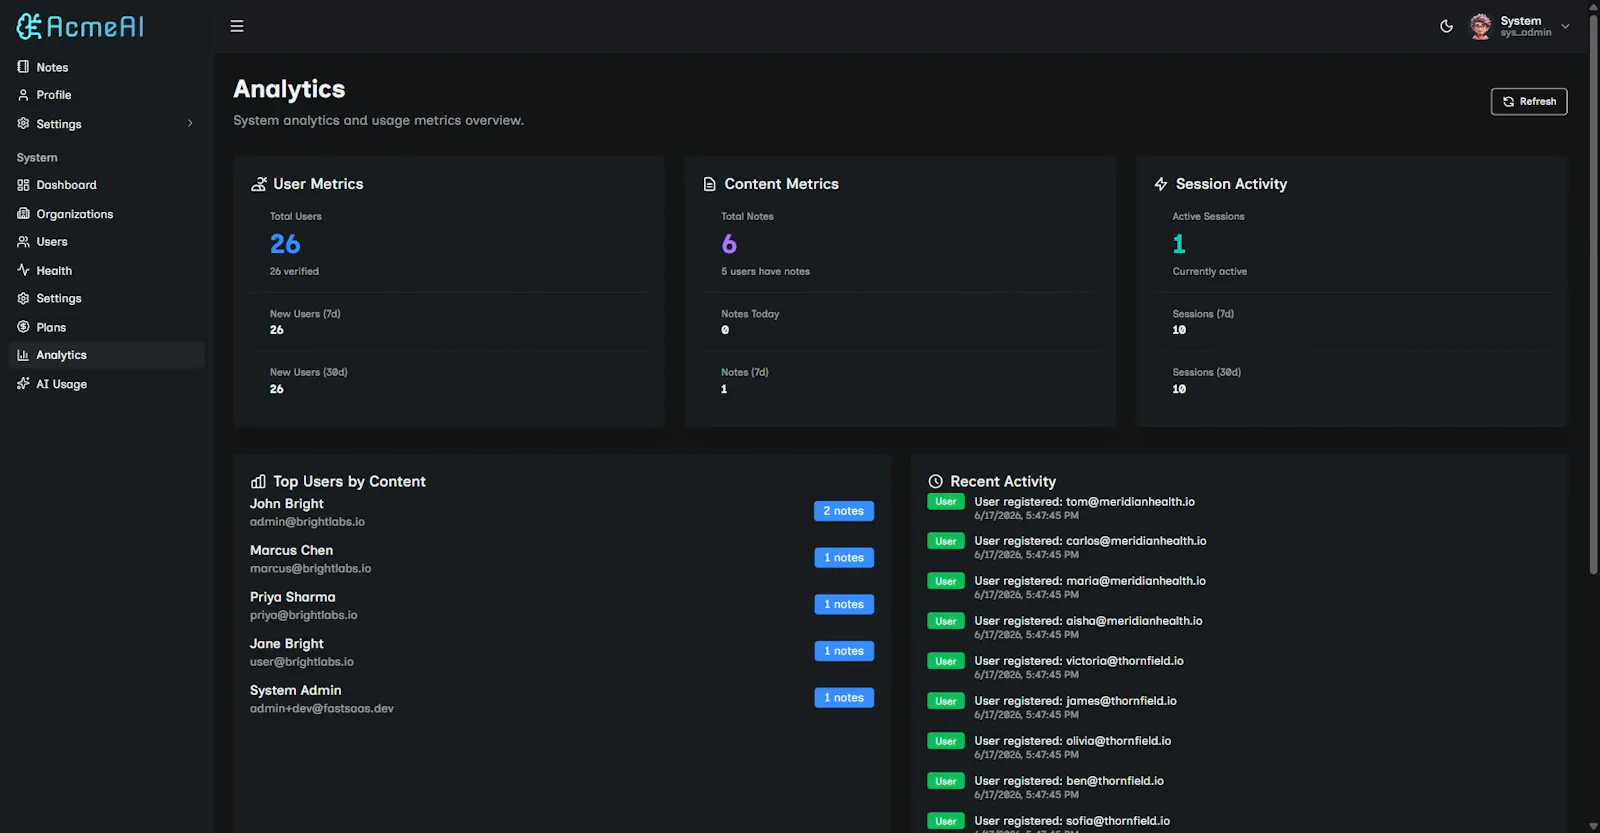Click the email marcus@brightlabs.io

311,568
